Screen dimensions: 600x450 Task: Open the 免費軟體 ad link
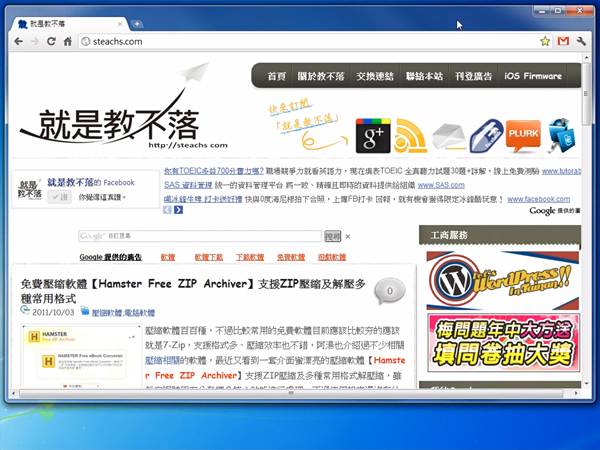(291, 257)
